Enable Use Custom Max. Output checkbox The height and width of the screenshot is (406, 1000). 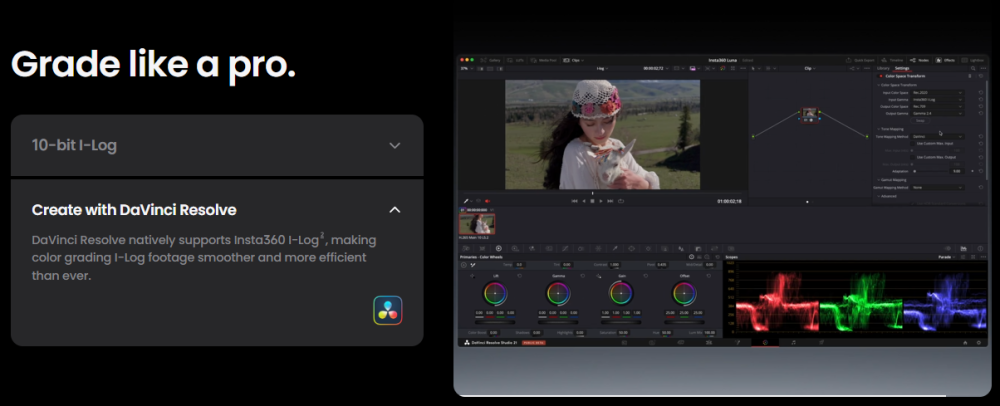tap(914, 157)
